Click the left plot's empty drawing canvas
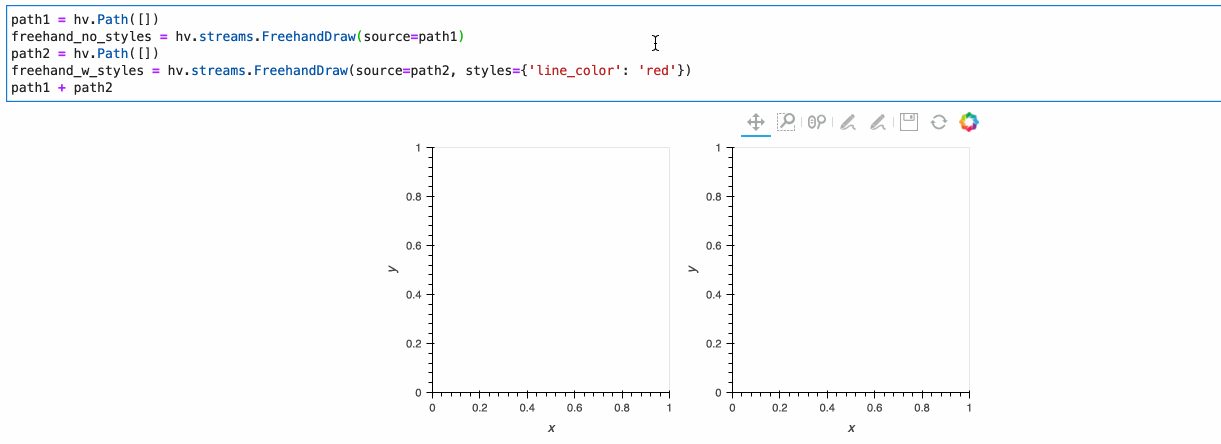This screenshot has height=444, width=1221. [550, 270]
